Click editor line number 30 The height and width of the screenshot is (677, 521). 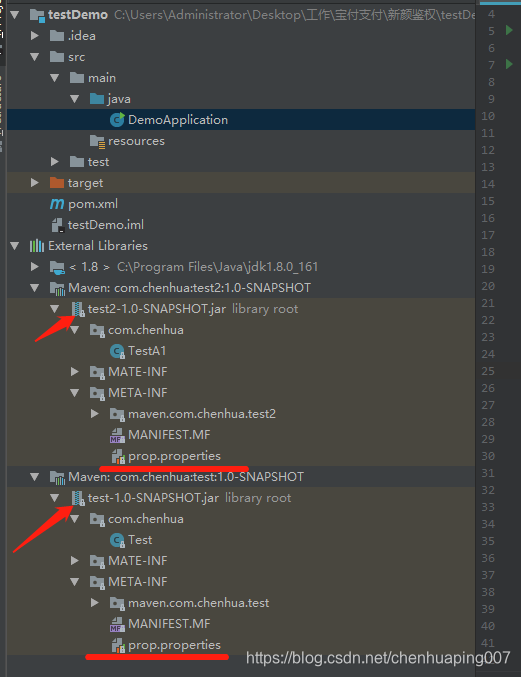point(488,456)
